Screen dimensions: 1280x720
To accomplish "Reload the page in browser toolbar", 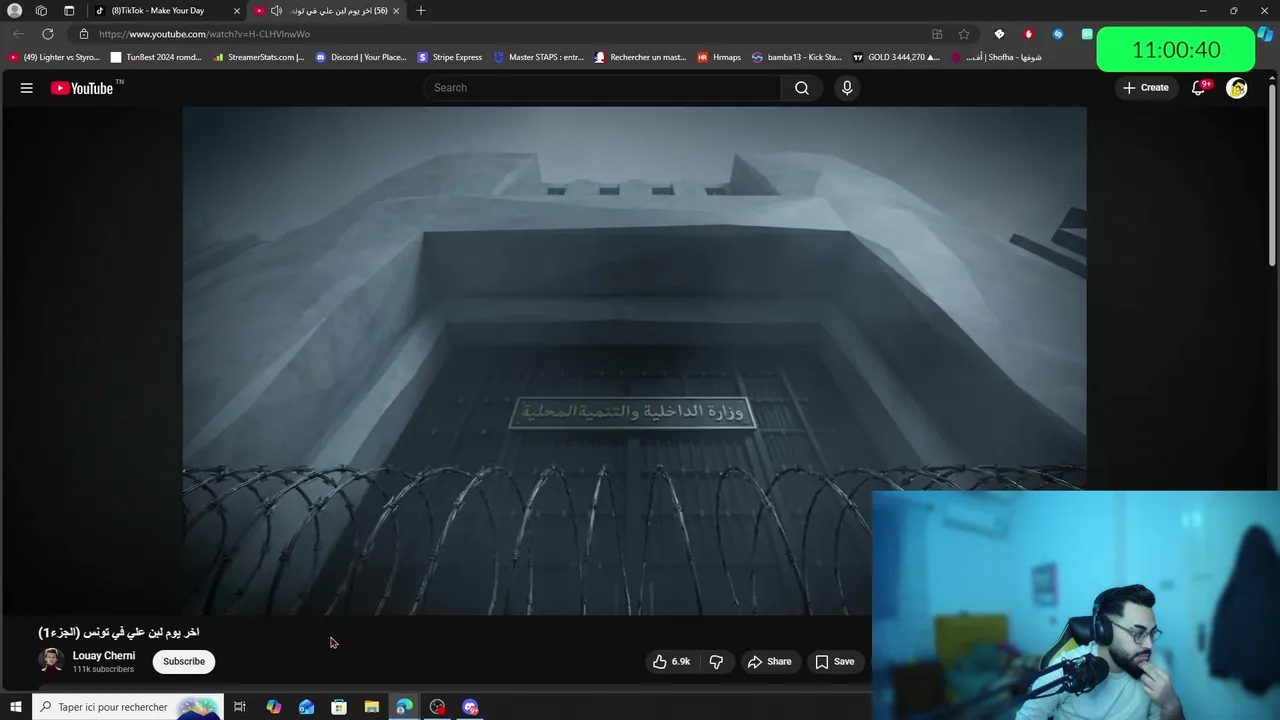I will pos(47,34).
